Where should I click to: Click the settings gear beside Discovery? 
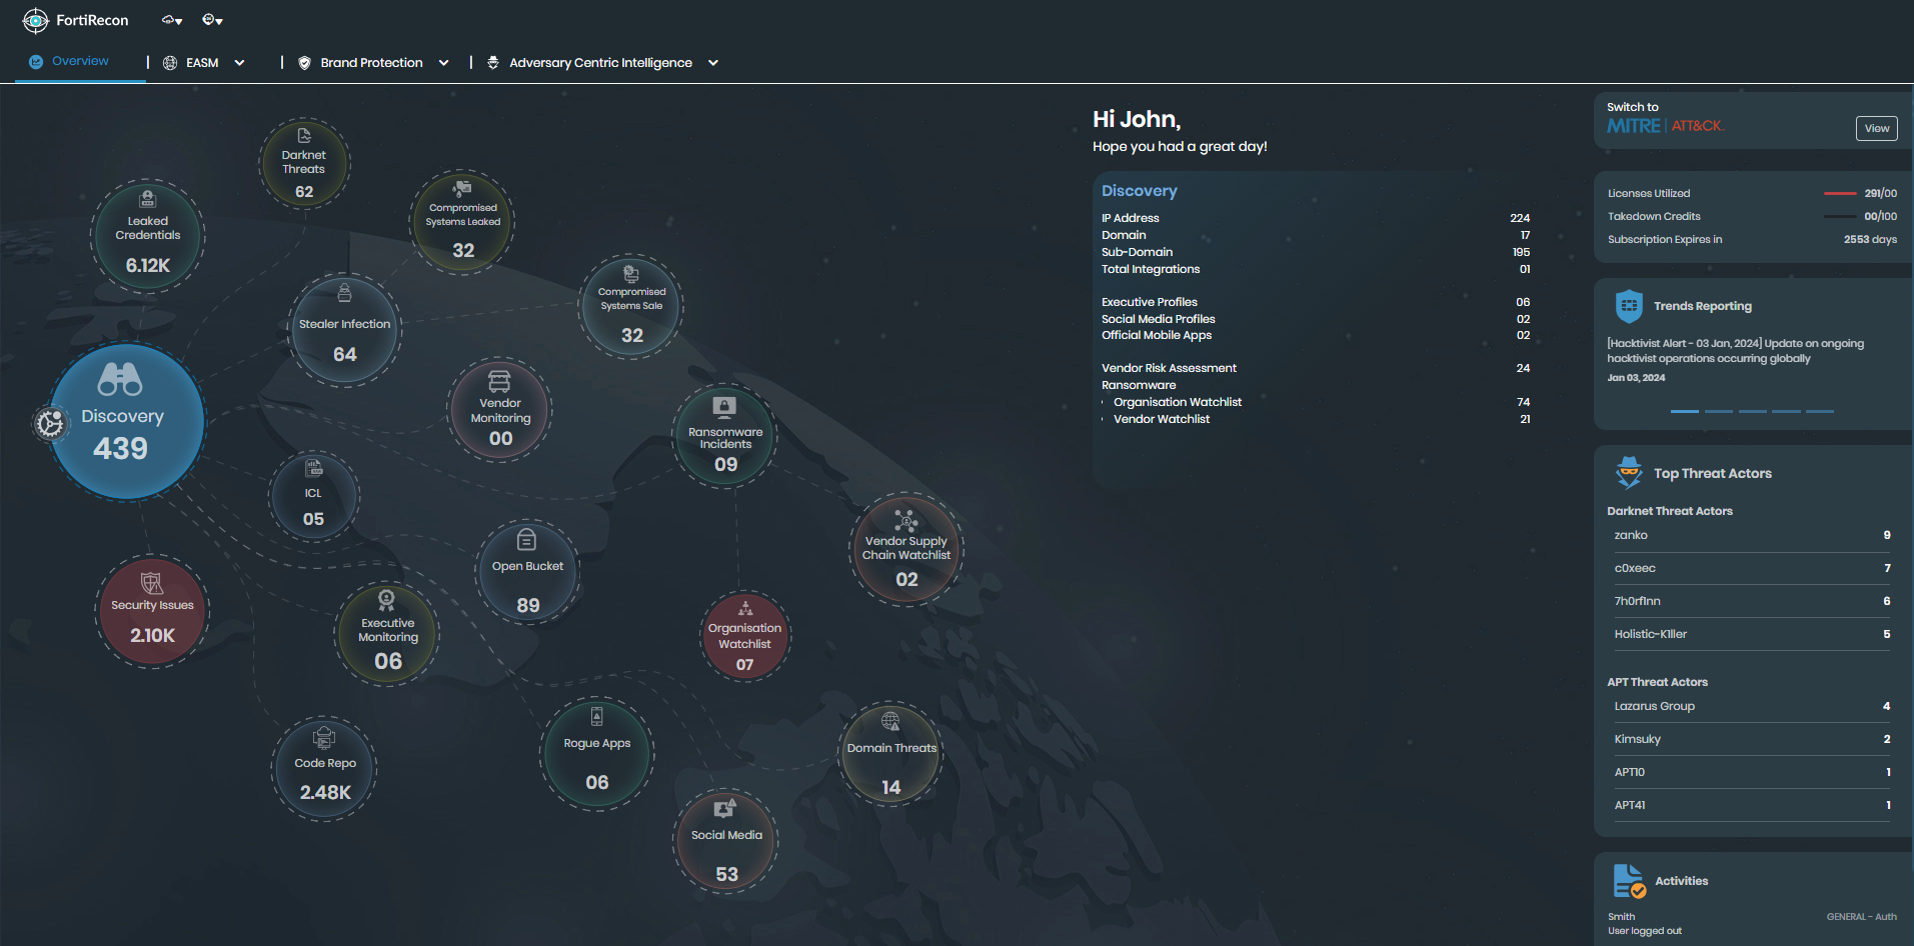point(50,424)
